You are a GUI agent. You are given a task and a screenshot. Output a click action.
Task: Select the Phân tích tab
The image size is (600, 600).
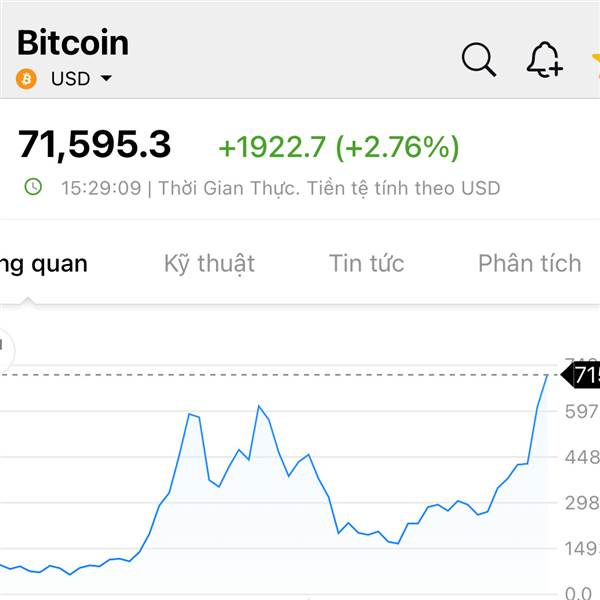[529, 263]
